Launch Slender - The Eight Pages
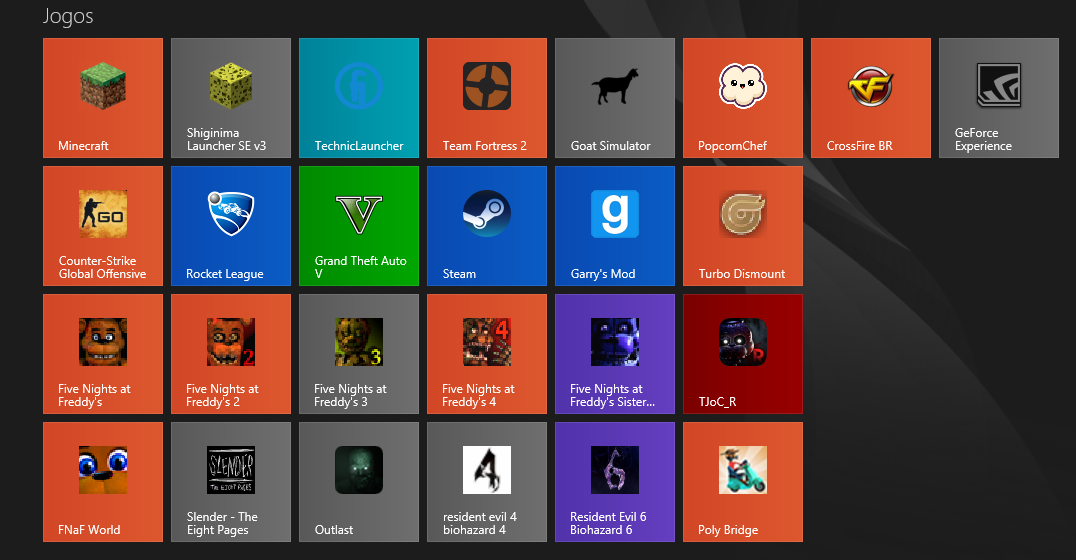 point(231,482)
